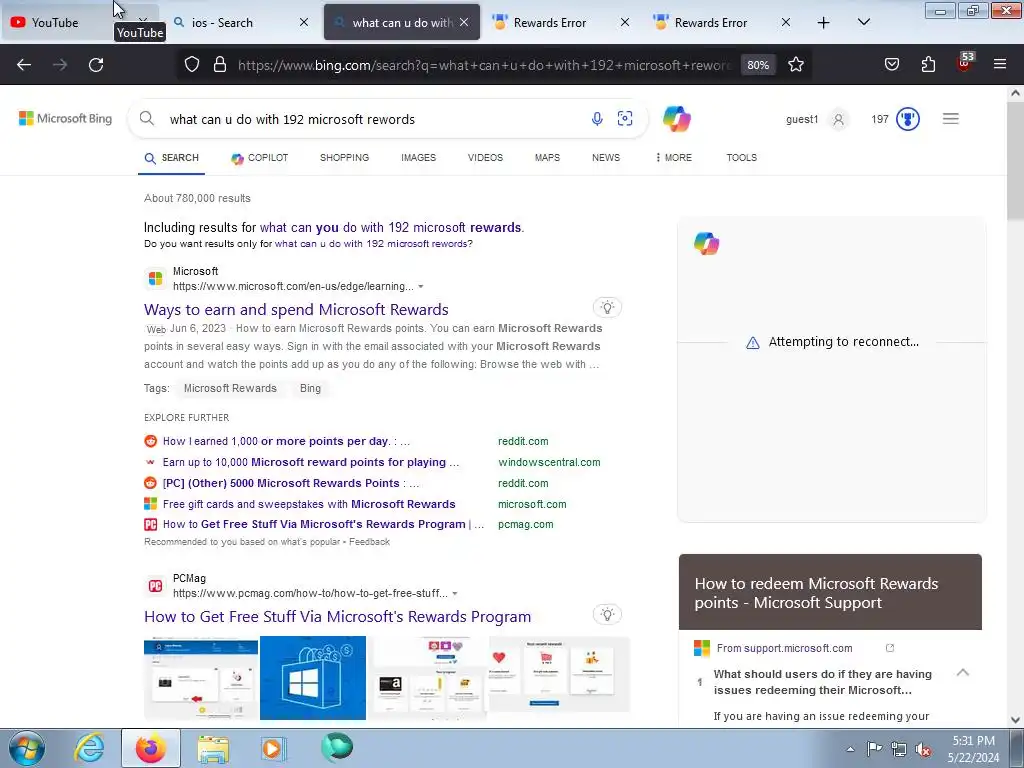
Task: Open the TOOLS search filters
Action: pos(741,157)
